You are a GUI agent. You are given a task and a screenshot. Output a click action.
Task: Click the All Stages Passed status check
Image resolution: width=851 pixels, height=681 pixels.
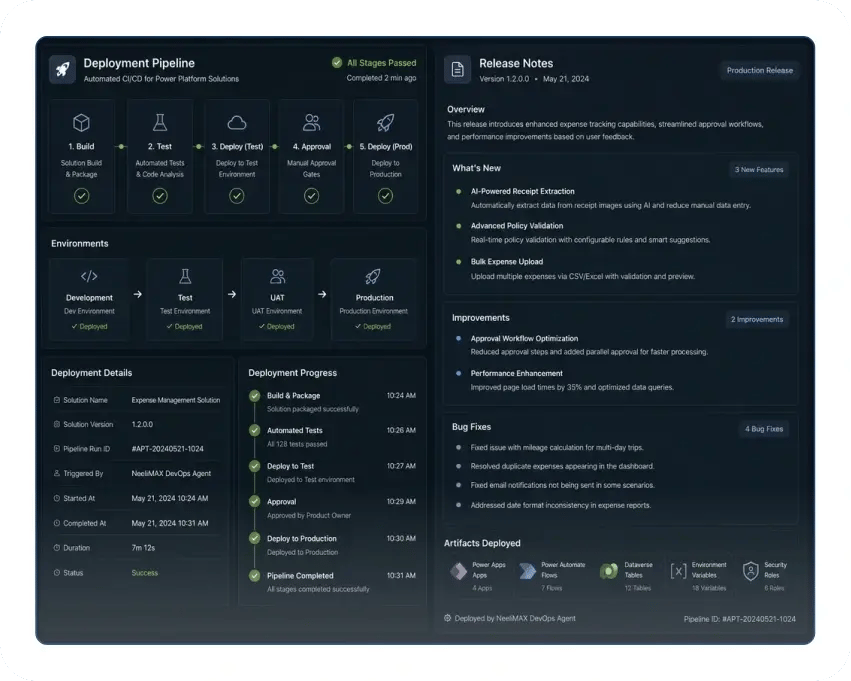point(336,62)
